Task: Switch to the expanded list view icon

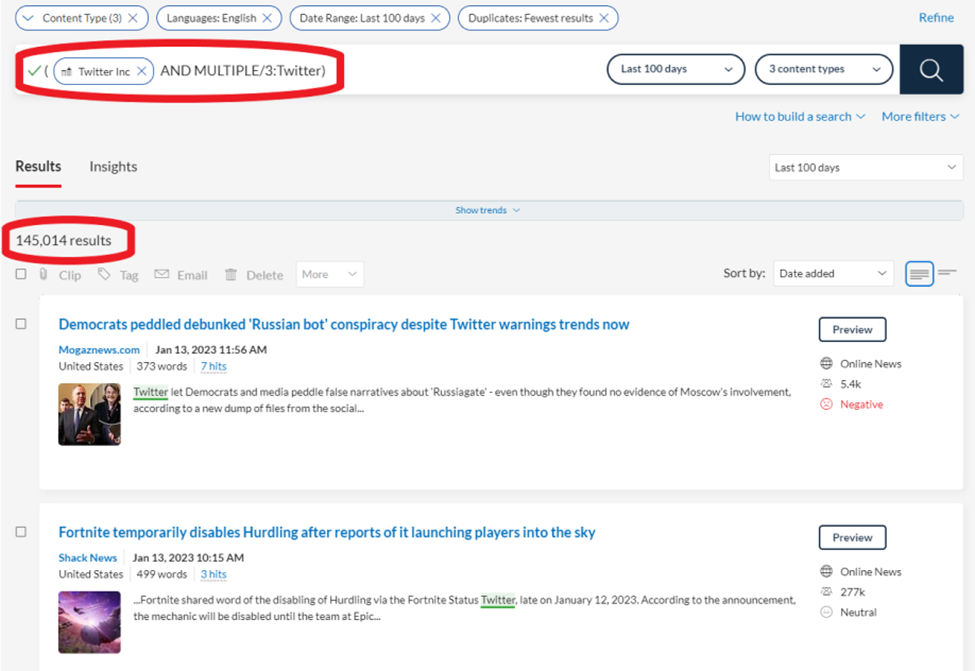Action: tap(919, 273)
